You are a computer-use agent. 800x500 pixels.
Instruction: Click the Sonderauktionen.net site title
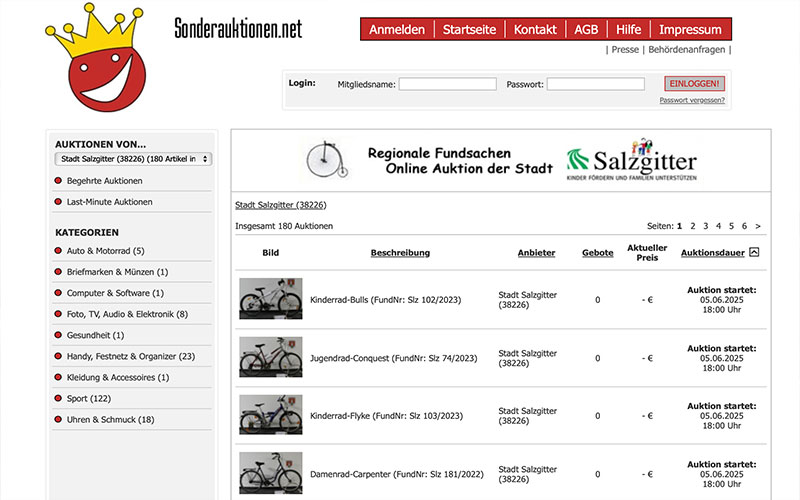(x=238, y=28)
